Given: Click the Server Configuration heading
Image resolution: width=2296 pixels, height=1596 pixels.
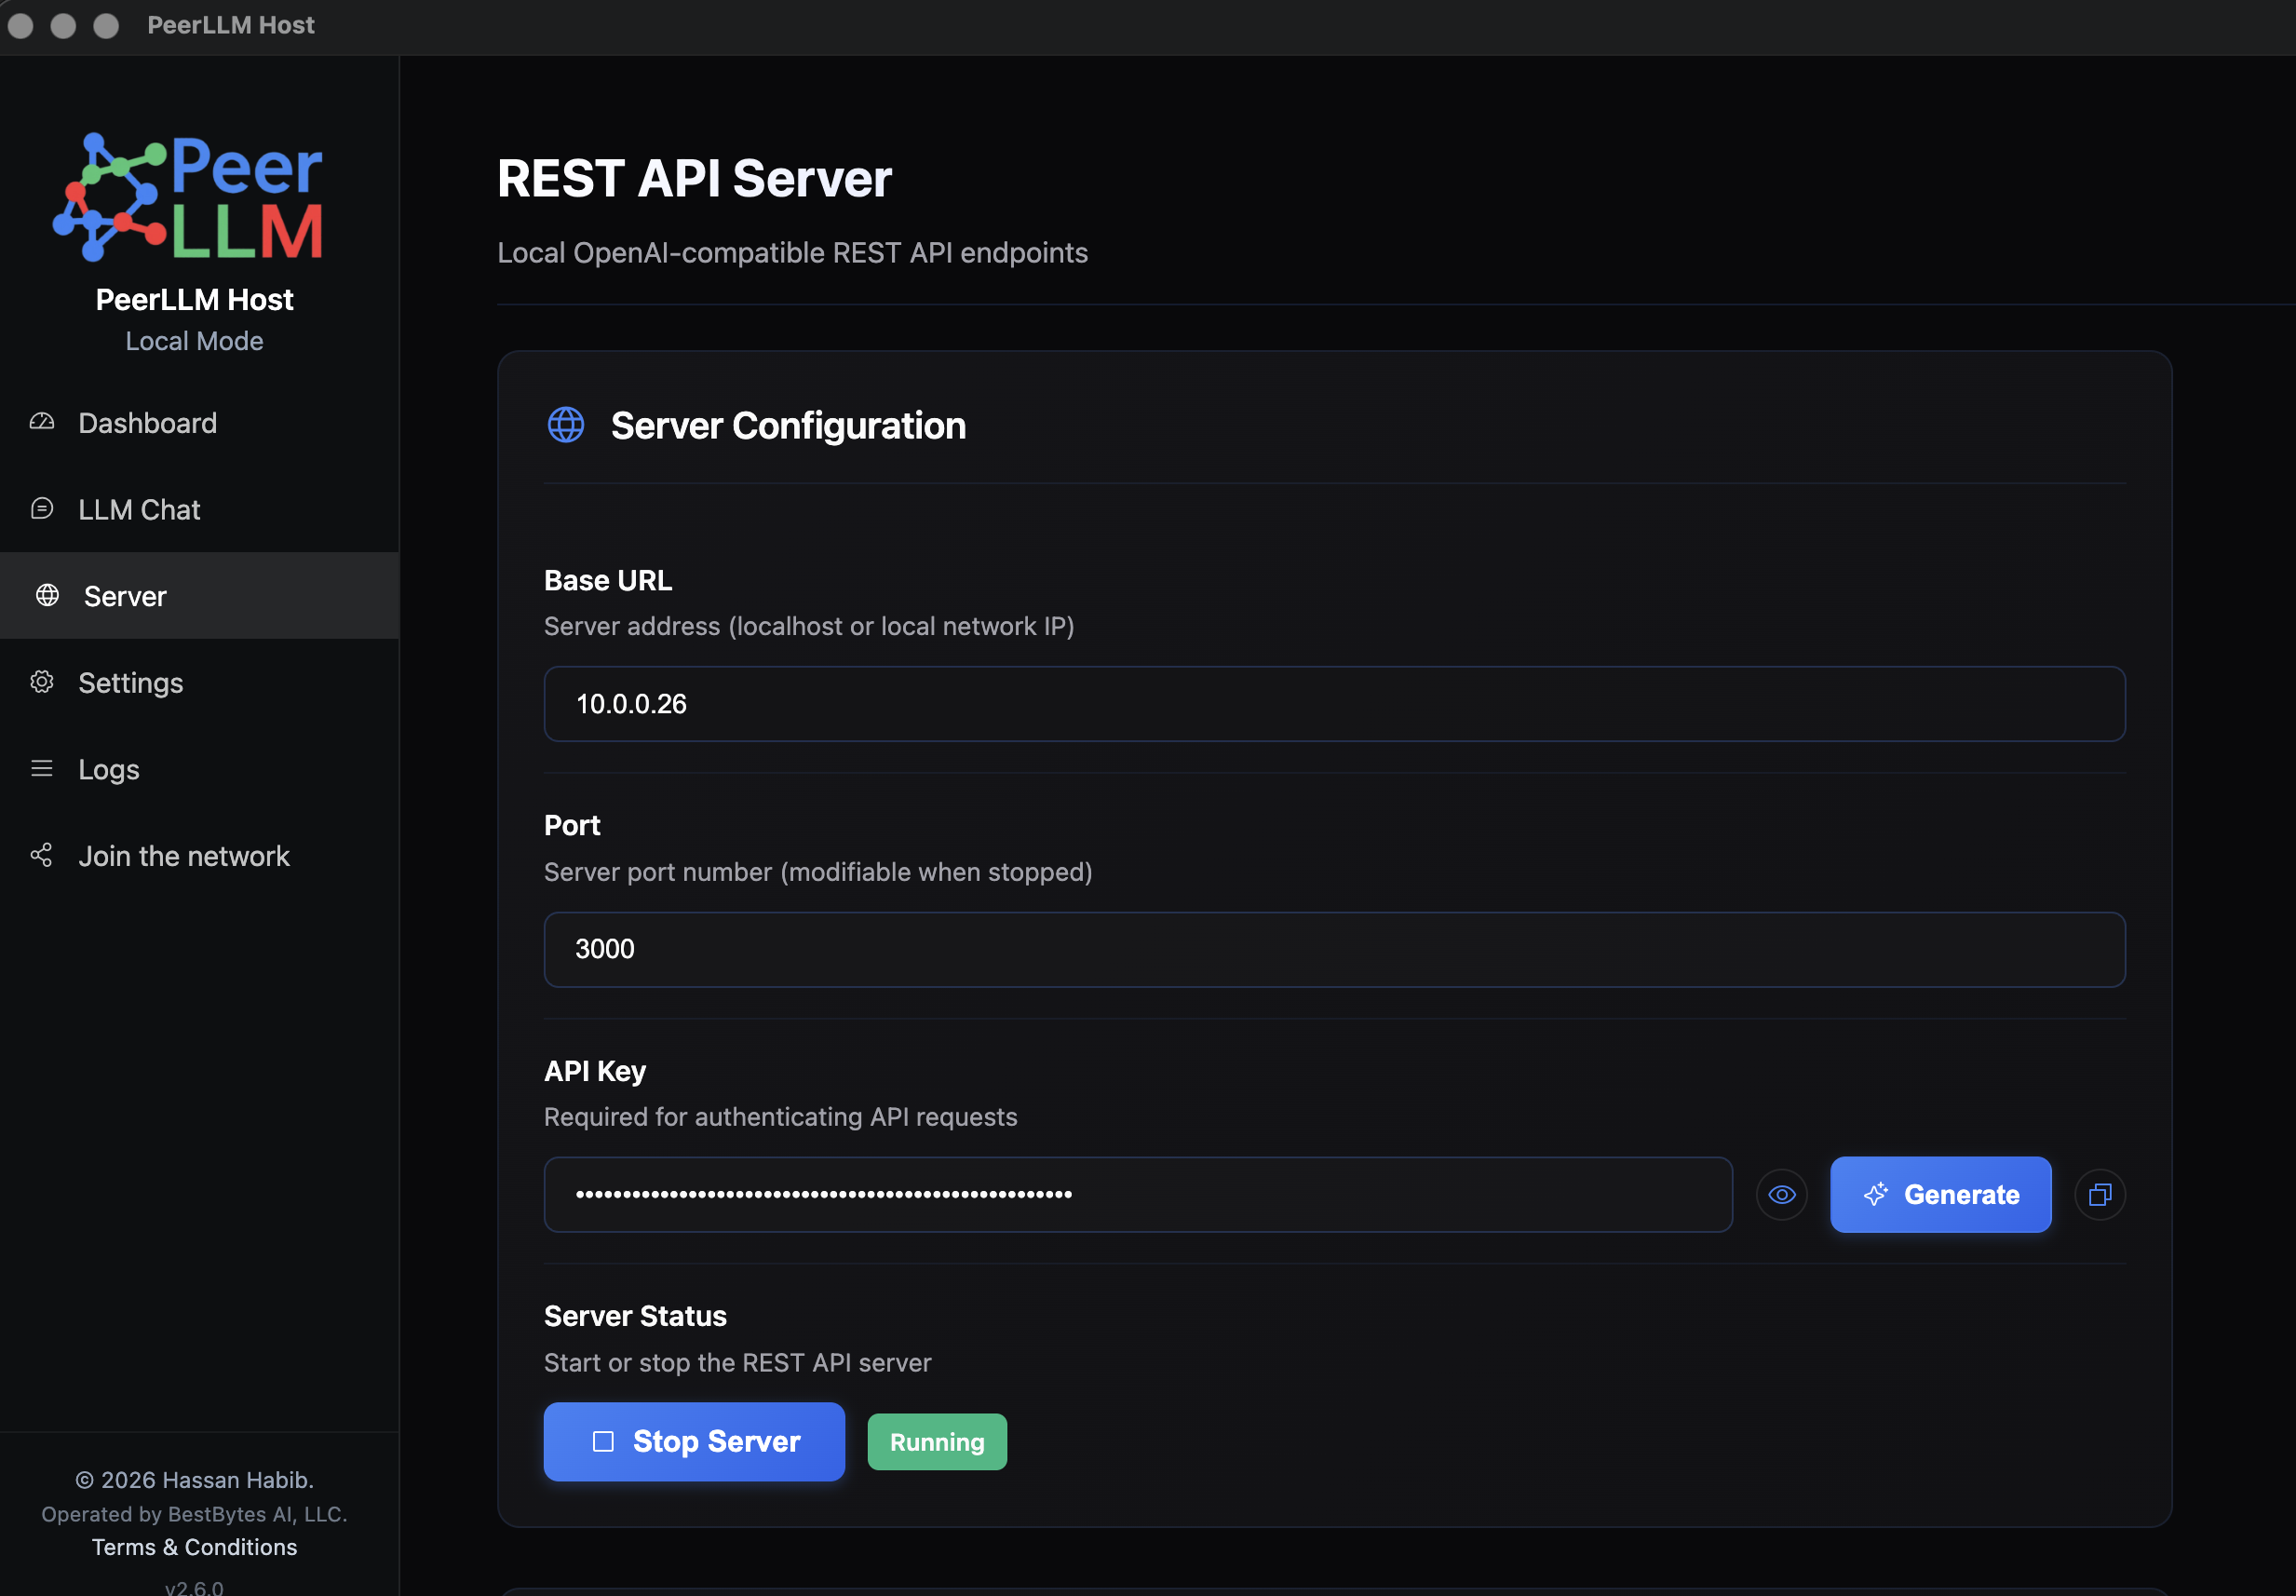Looking at the screenshot, I should [788, 426].
